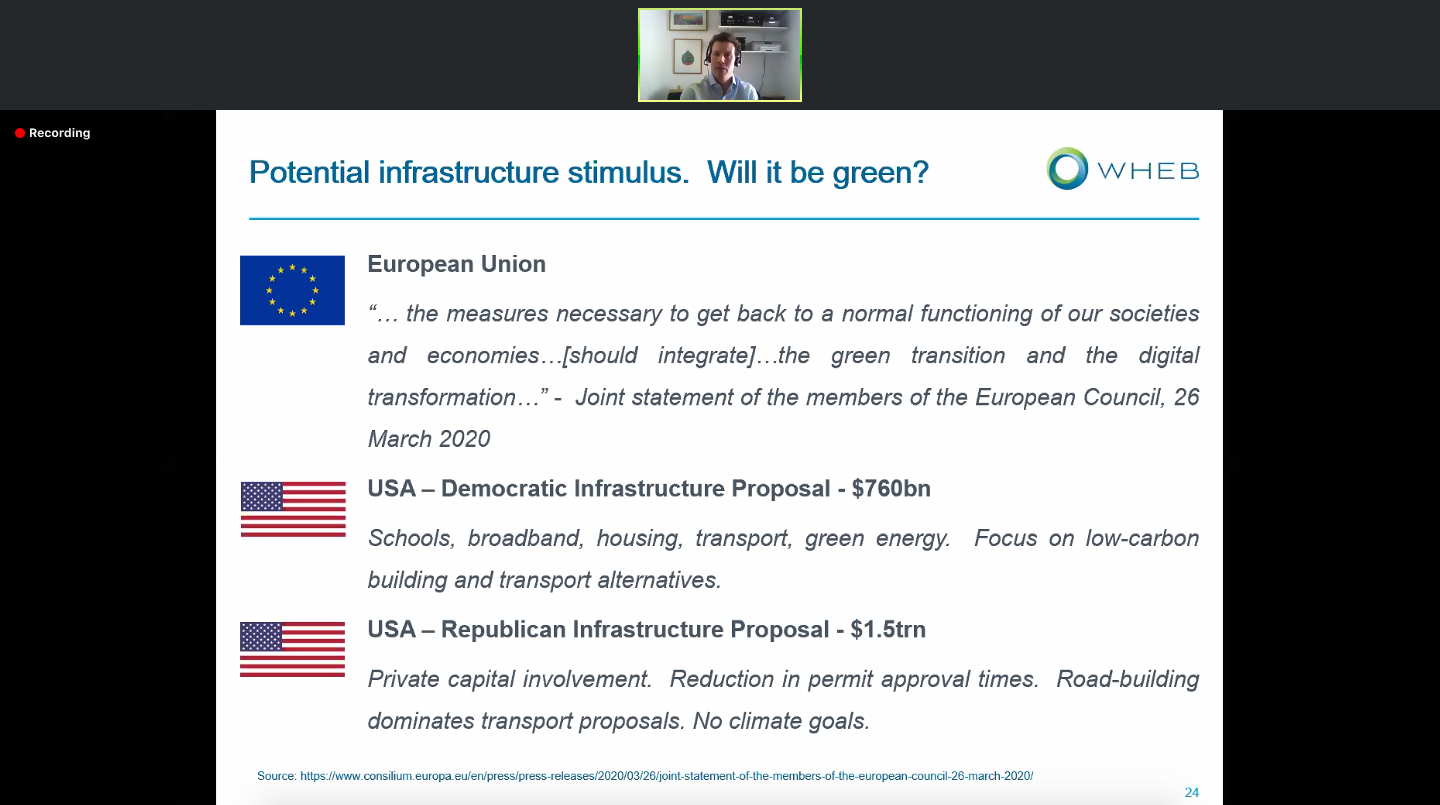Click the Recording label text
Screen dimensions: 1440x805
click(59, 133)
